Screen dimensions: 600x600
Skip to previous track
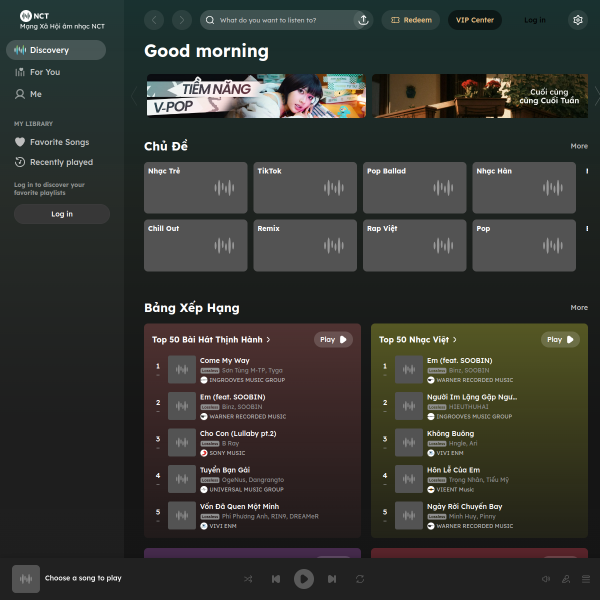[x=276, y=579]
